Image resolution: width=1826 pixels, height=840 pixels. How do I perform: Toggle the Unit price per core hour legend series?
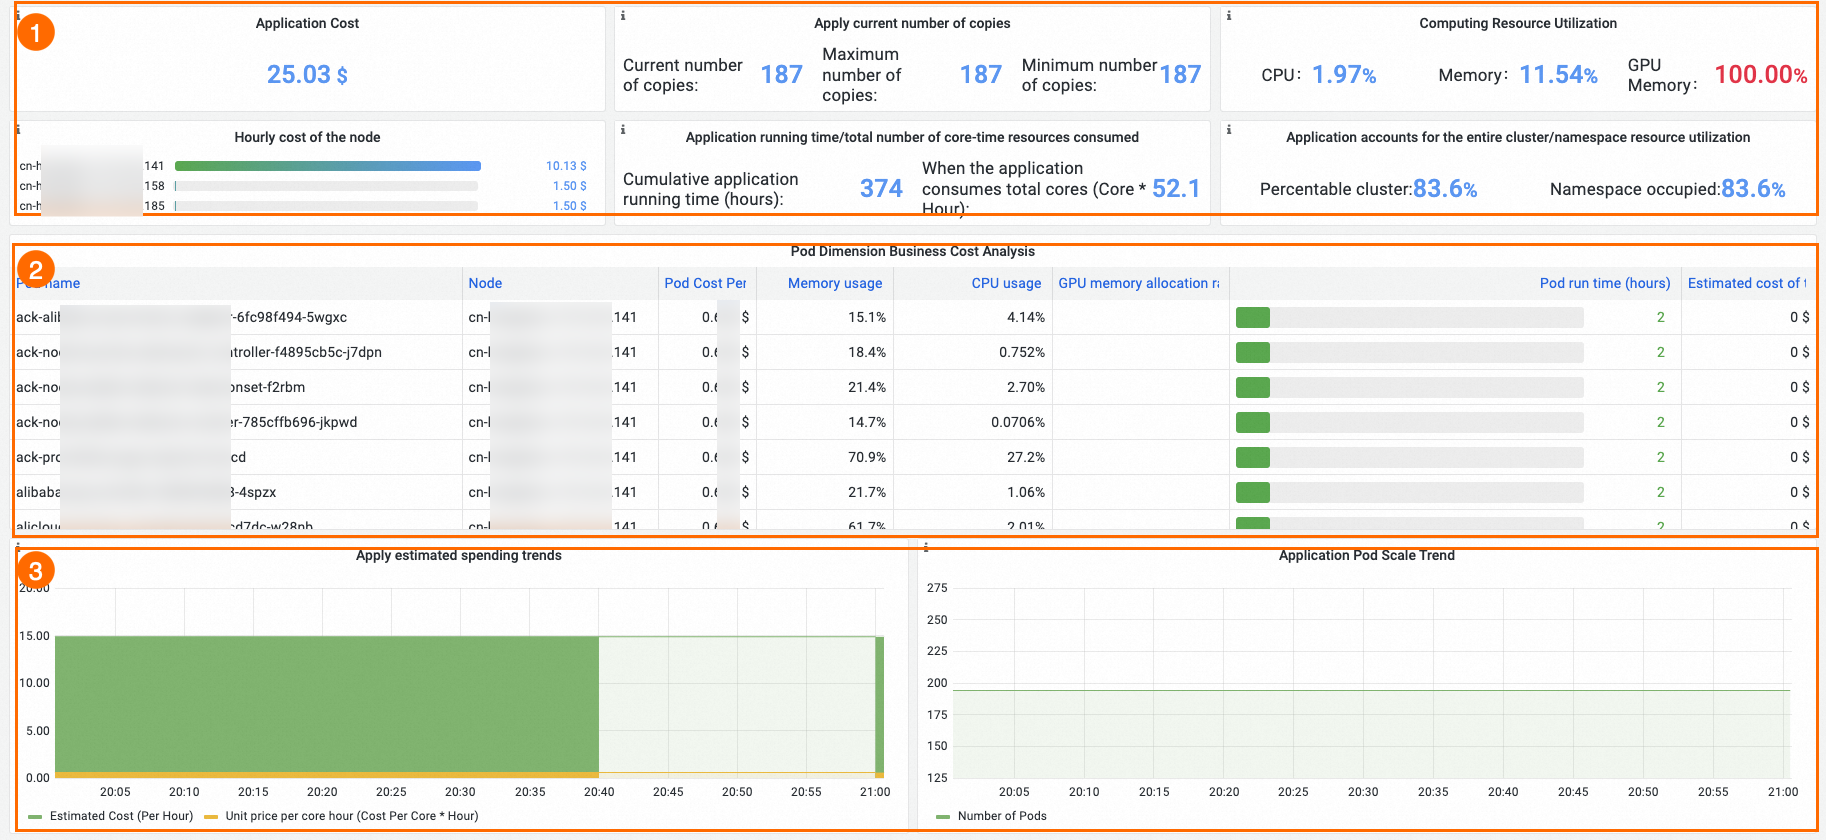(x=352, y=816)
